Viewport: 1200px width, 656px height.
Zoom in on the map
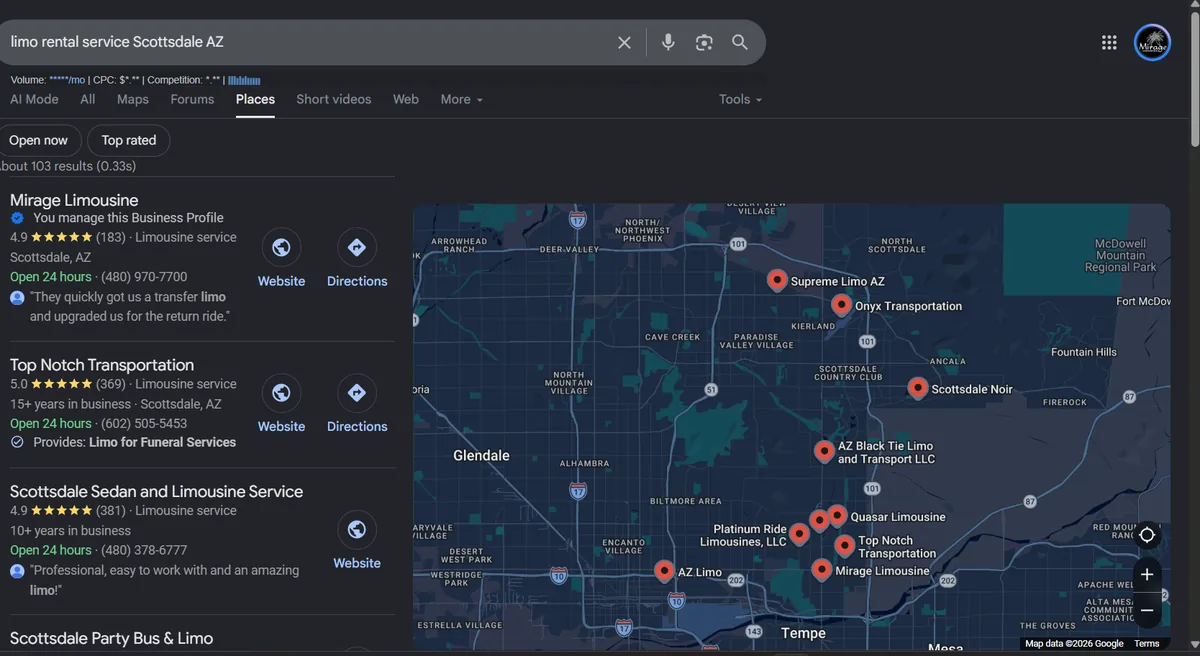[x=1147, y=574]
